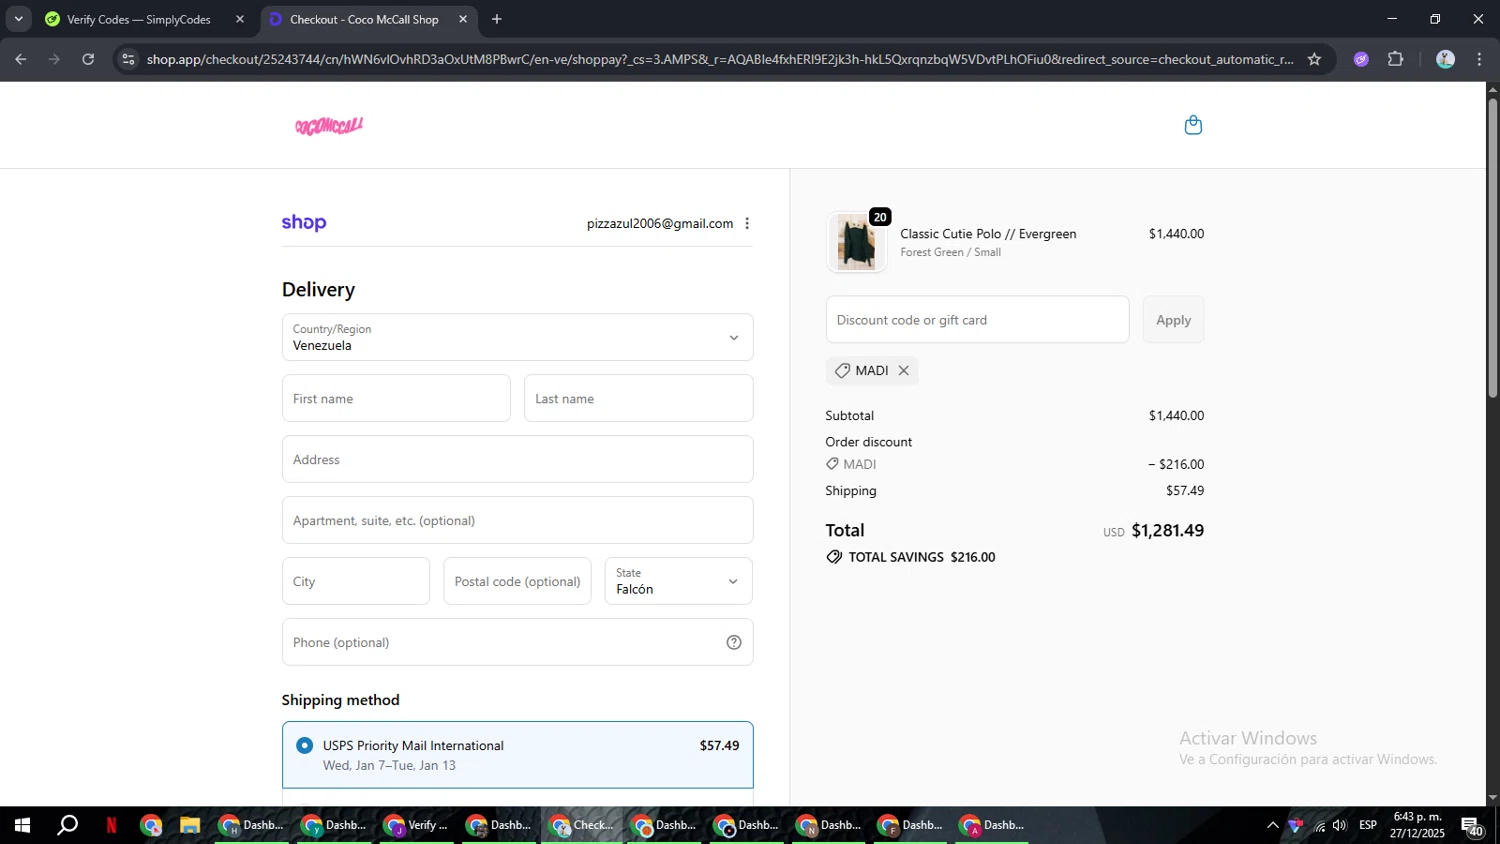
Task: Click the Apartment, suite, etc. field
Action: (x=518, y=520)
